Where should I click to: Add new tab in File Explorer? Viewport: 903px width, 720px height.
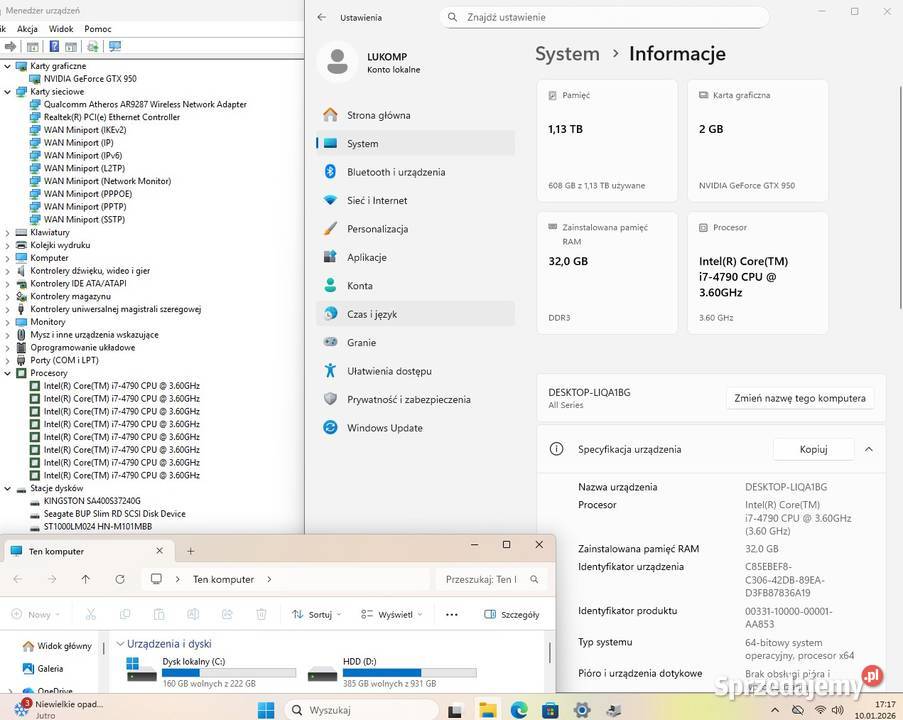click(x=191, y=551)
